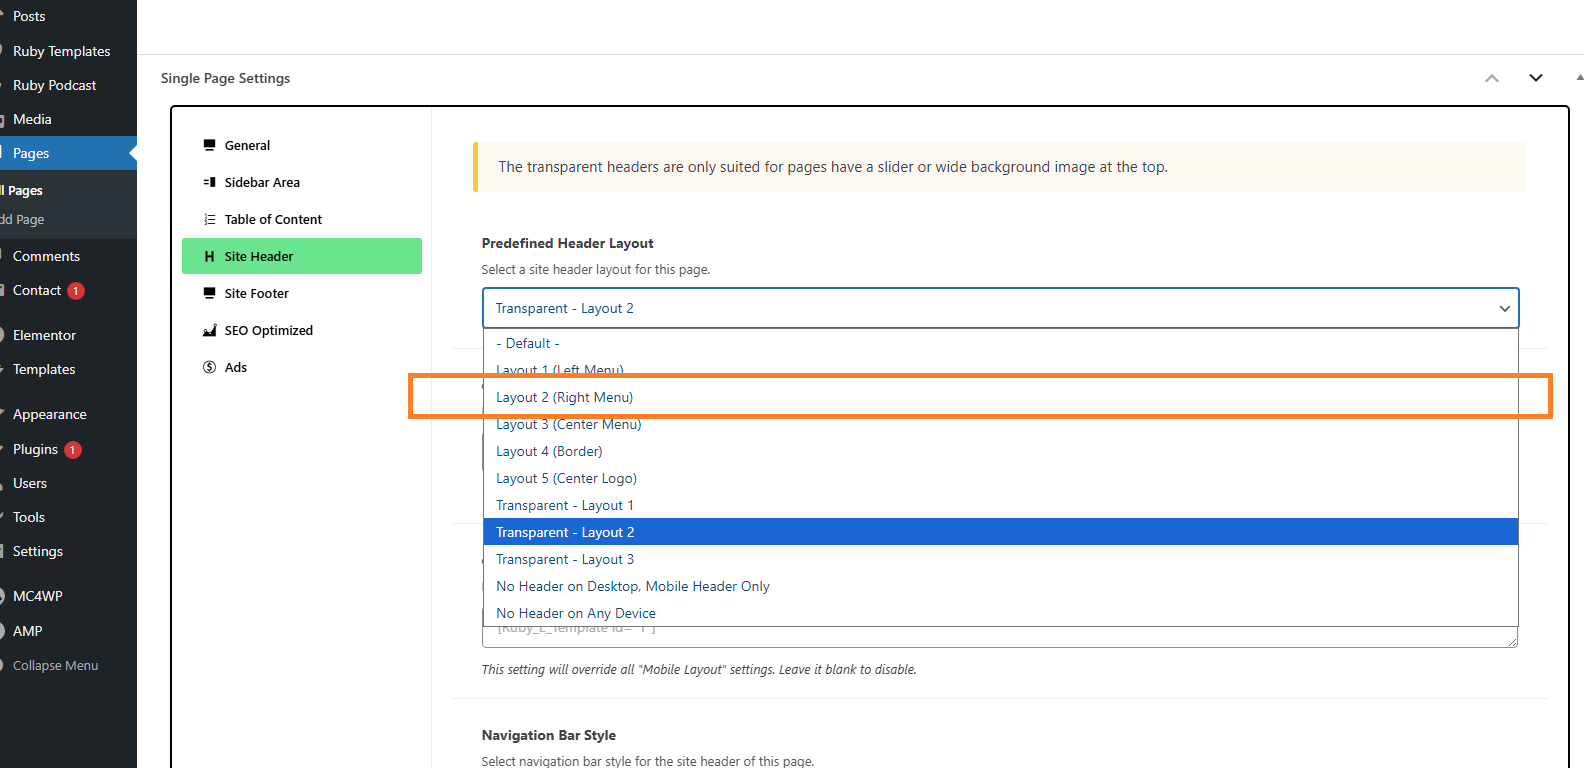This screenshot has height=768, width=1584.
Task: Move Single Page Settings panel down arrow
Action: click(1536, 78)
